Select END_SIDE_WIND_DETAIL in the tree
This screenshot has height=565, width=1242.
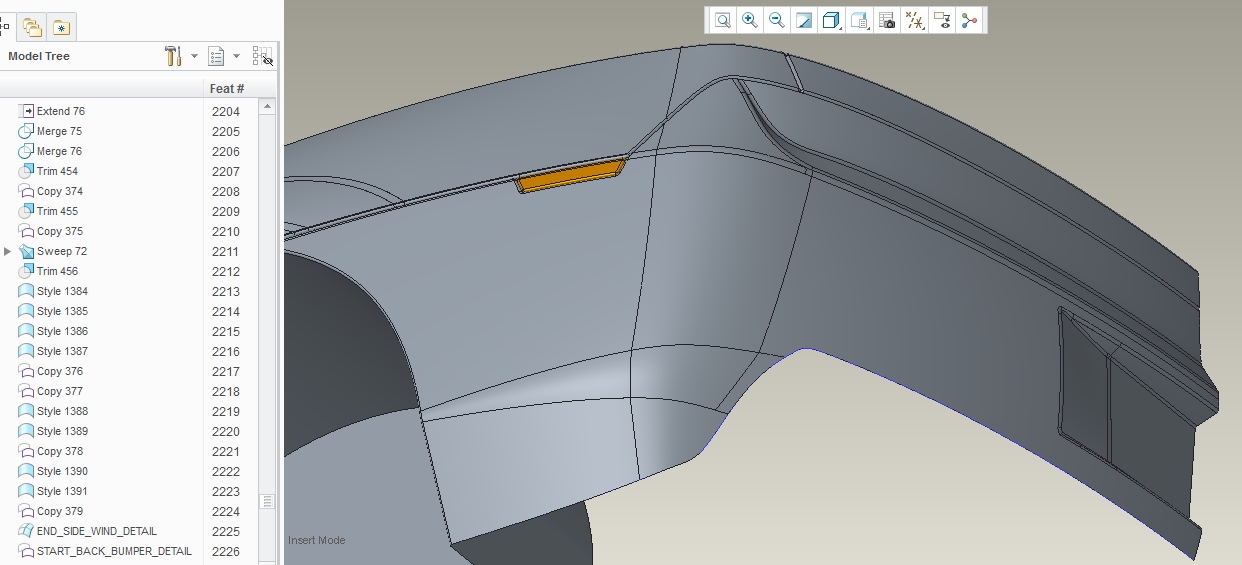[97, 531]
